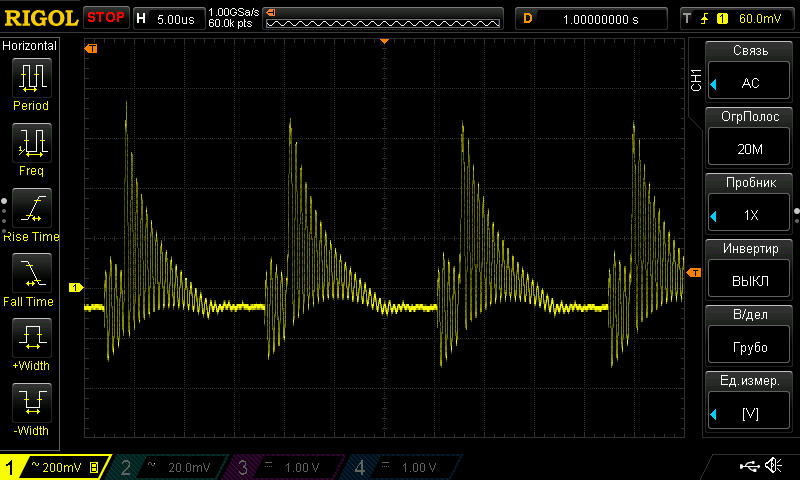Switch to channel 3 tab
Screen dimensions: 800x480
point(287,467)
